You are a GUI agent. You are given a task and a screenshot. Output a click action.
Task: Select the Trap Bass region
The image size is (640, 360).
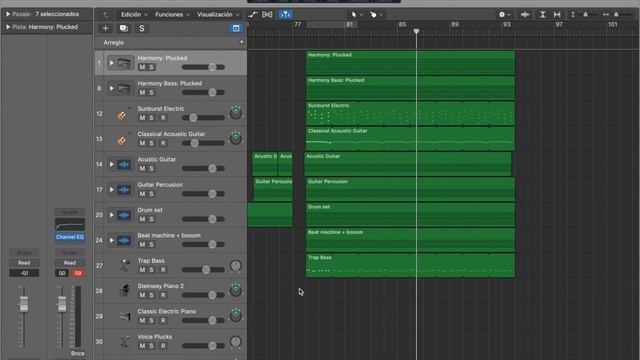410,265
